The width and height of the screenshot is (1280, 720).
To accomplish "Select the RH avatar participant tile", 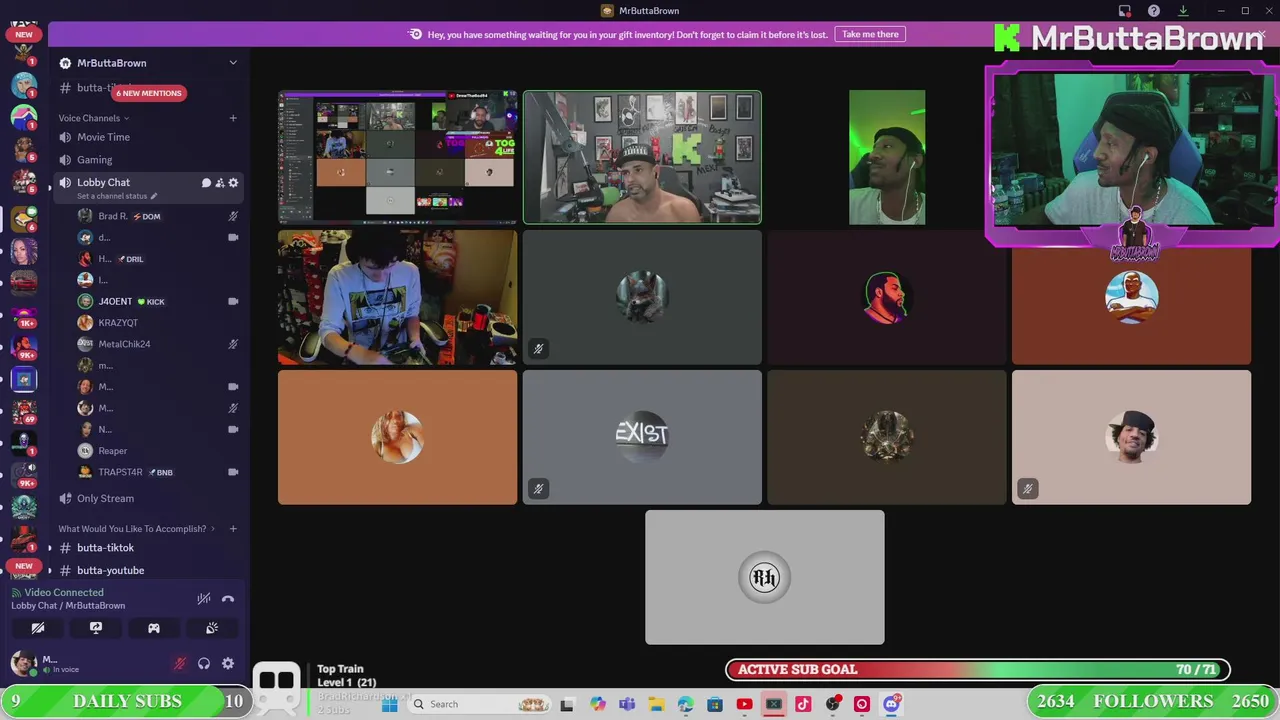I will click(765, 577).
